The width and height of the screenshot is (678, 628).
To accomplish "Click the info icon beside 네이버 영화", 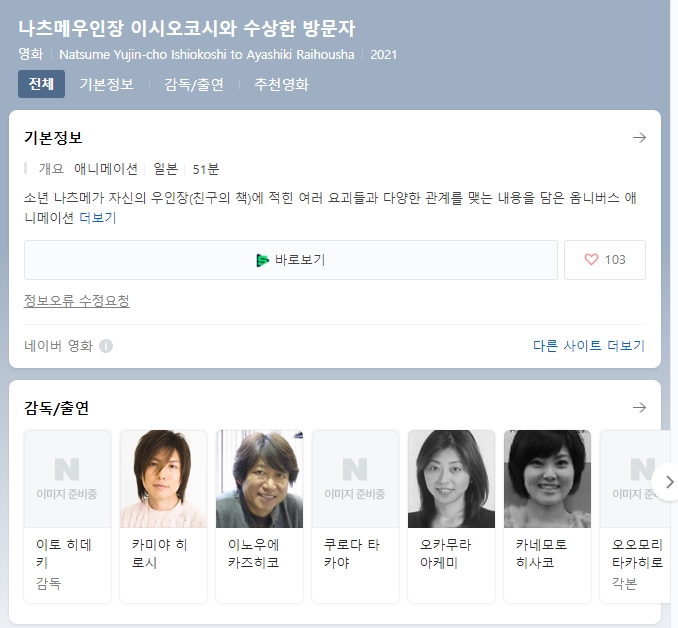I will click(x=106, y=346).
